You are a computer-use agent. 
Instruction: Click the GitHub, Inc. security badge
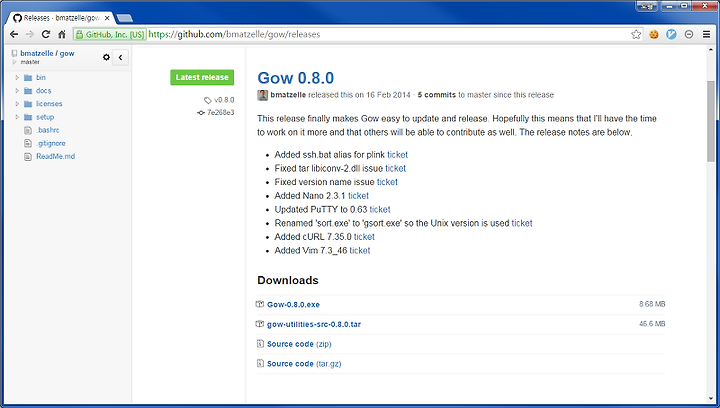click(110, 34)
